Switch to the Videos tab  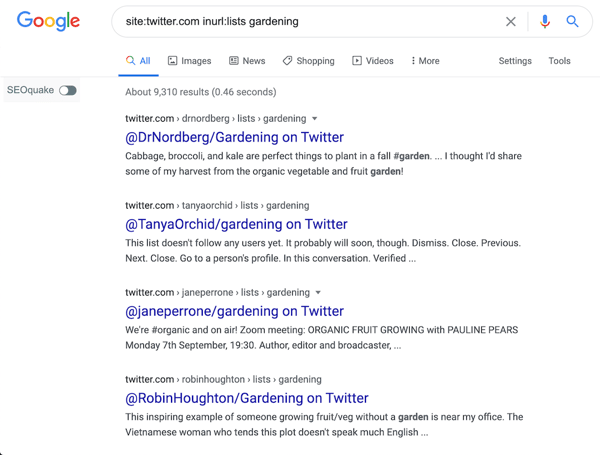coord(373,61)
